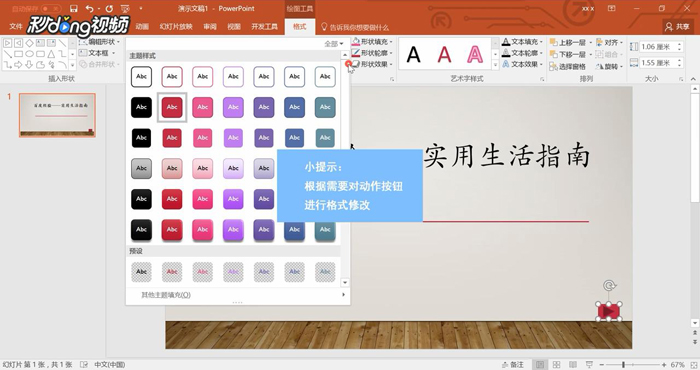This screenshot has height=370, width=700.
Task: Choose the highlighted red filled Abc style
Action: 172,107
